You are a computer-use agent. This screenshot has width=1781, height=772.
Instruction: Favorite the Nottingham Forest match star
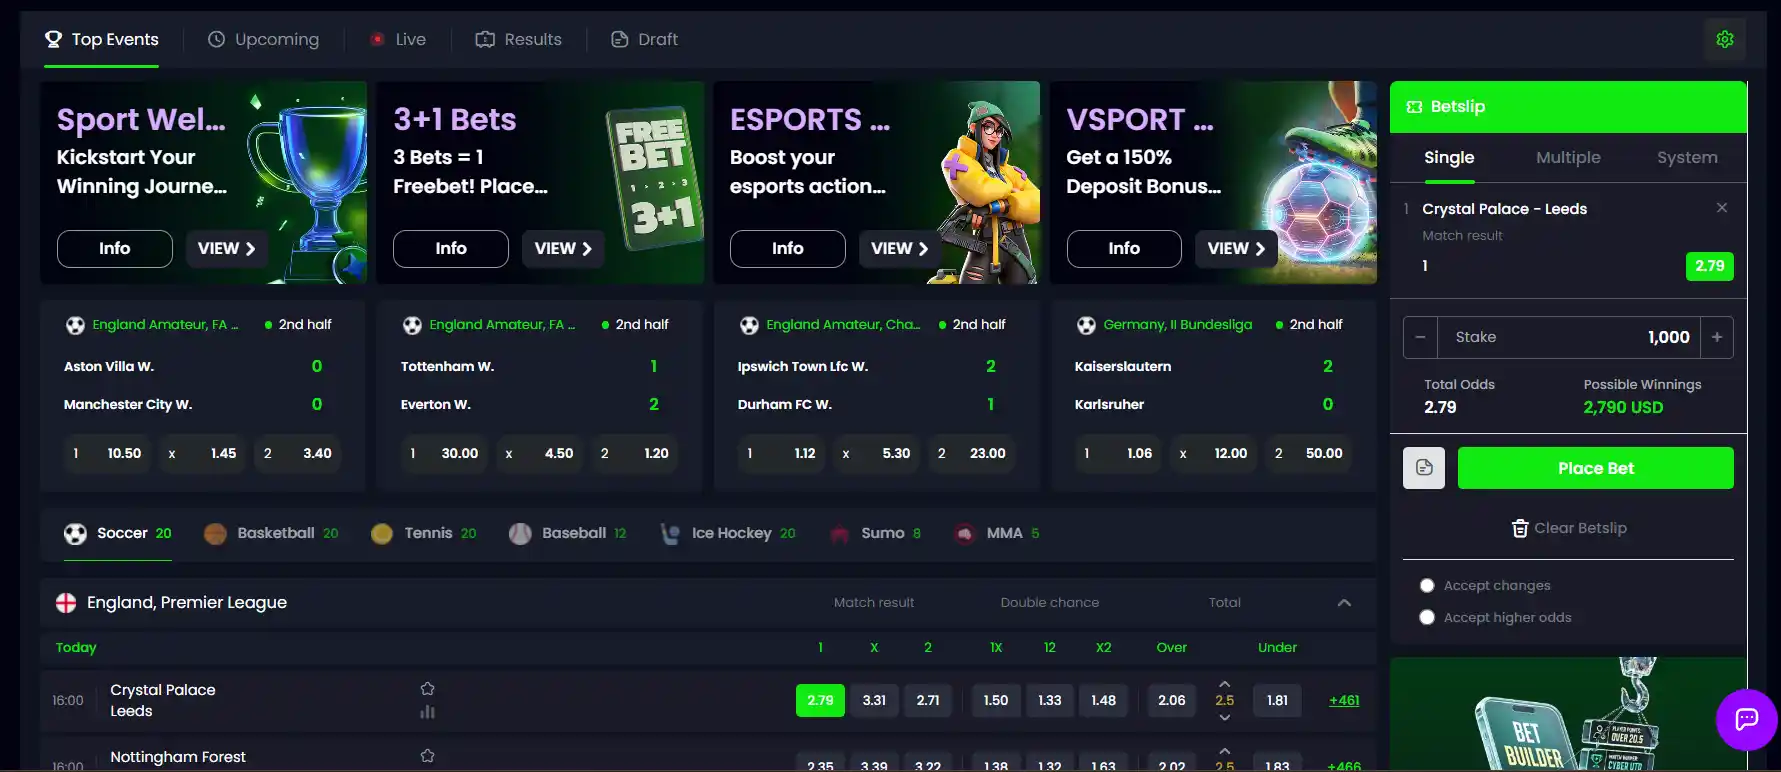[x=428, y=756]
